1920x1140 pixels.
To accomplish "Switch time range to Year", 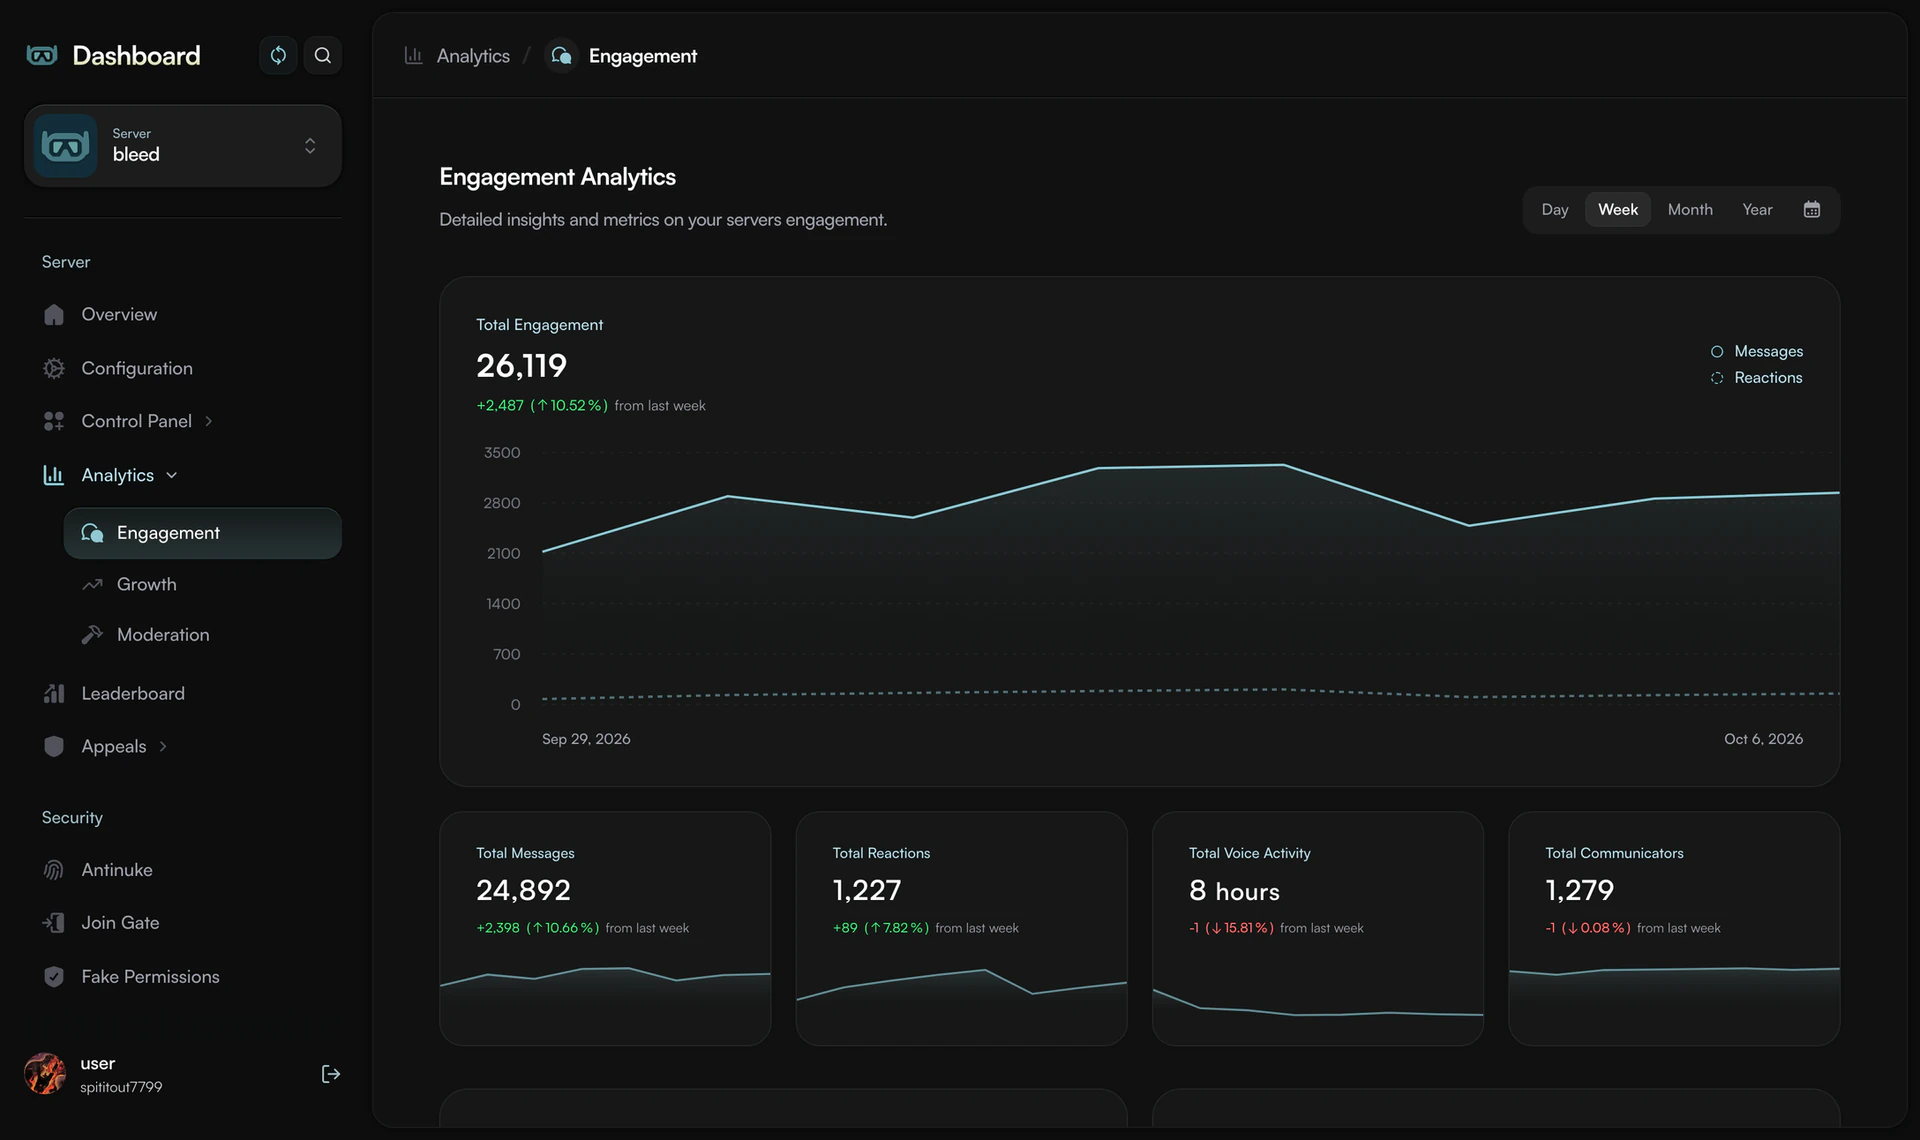I will tap(1757, 210).
